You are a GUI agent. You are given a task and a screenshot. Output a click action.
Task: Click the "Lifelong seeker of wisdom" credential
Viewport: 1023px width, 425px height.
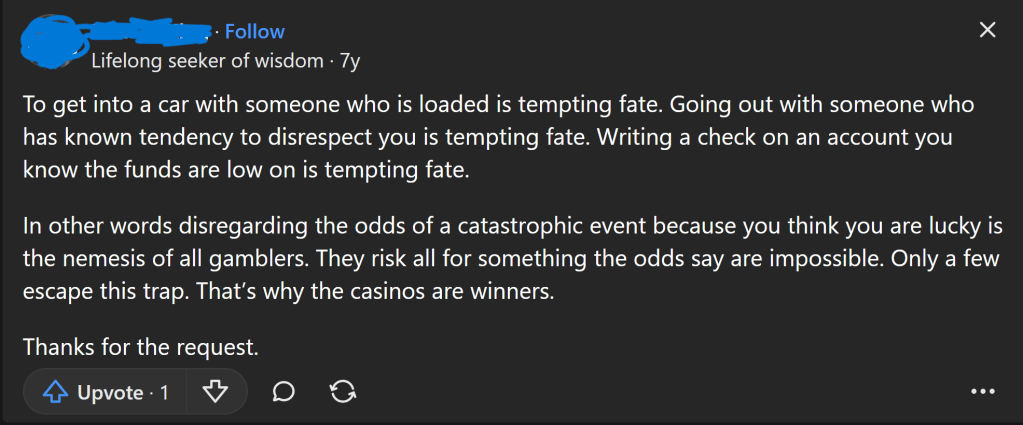coord(208,60)
